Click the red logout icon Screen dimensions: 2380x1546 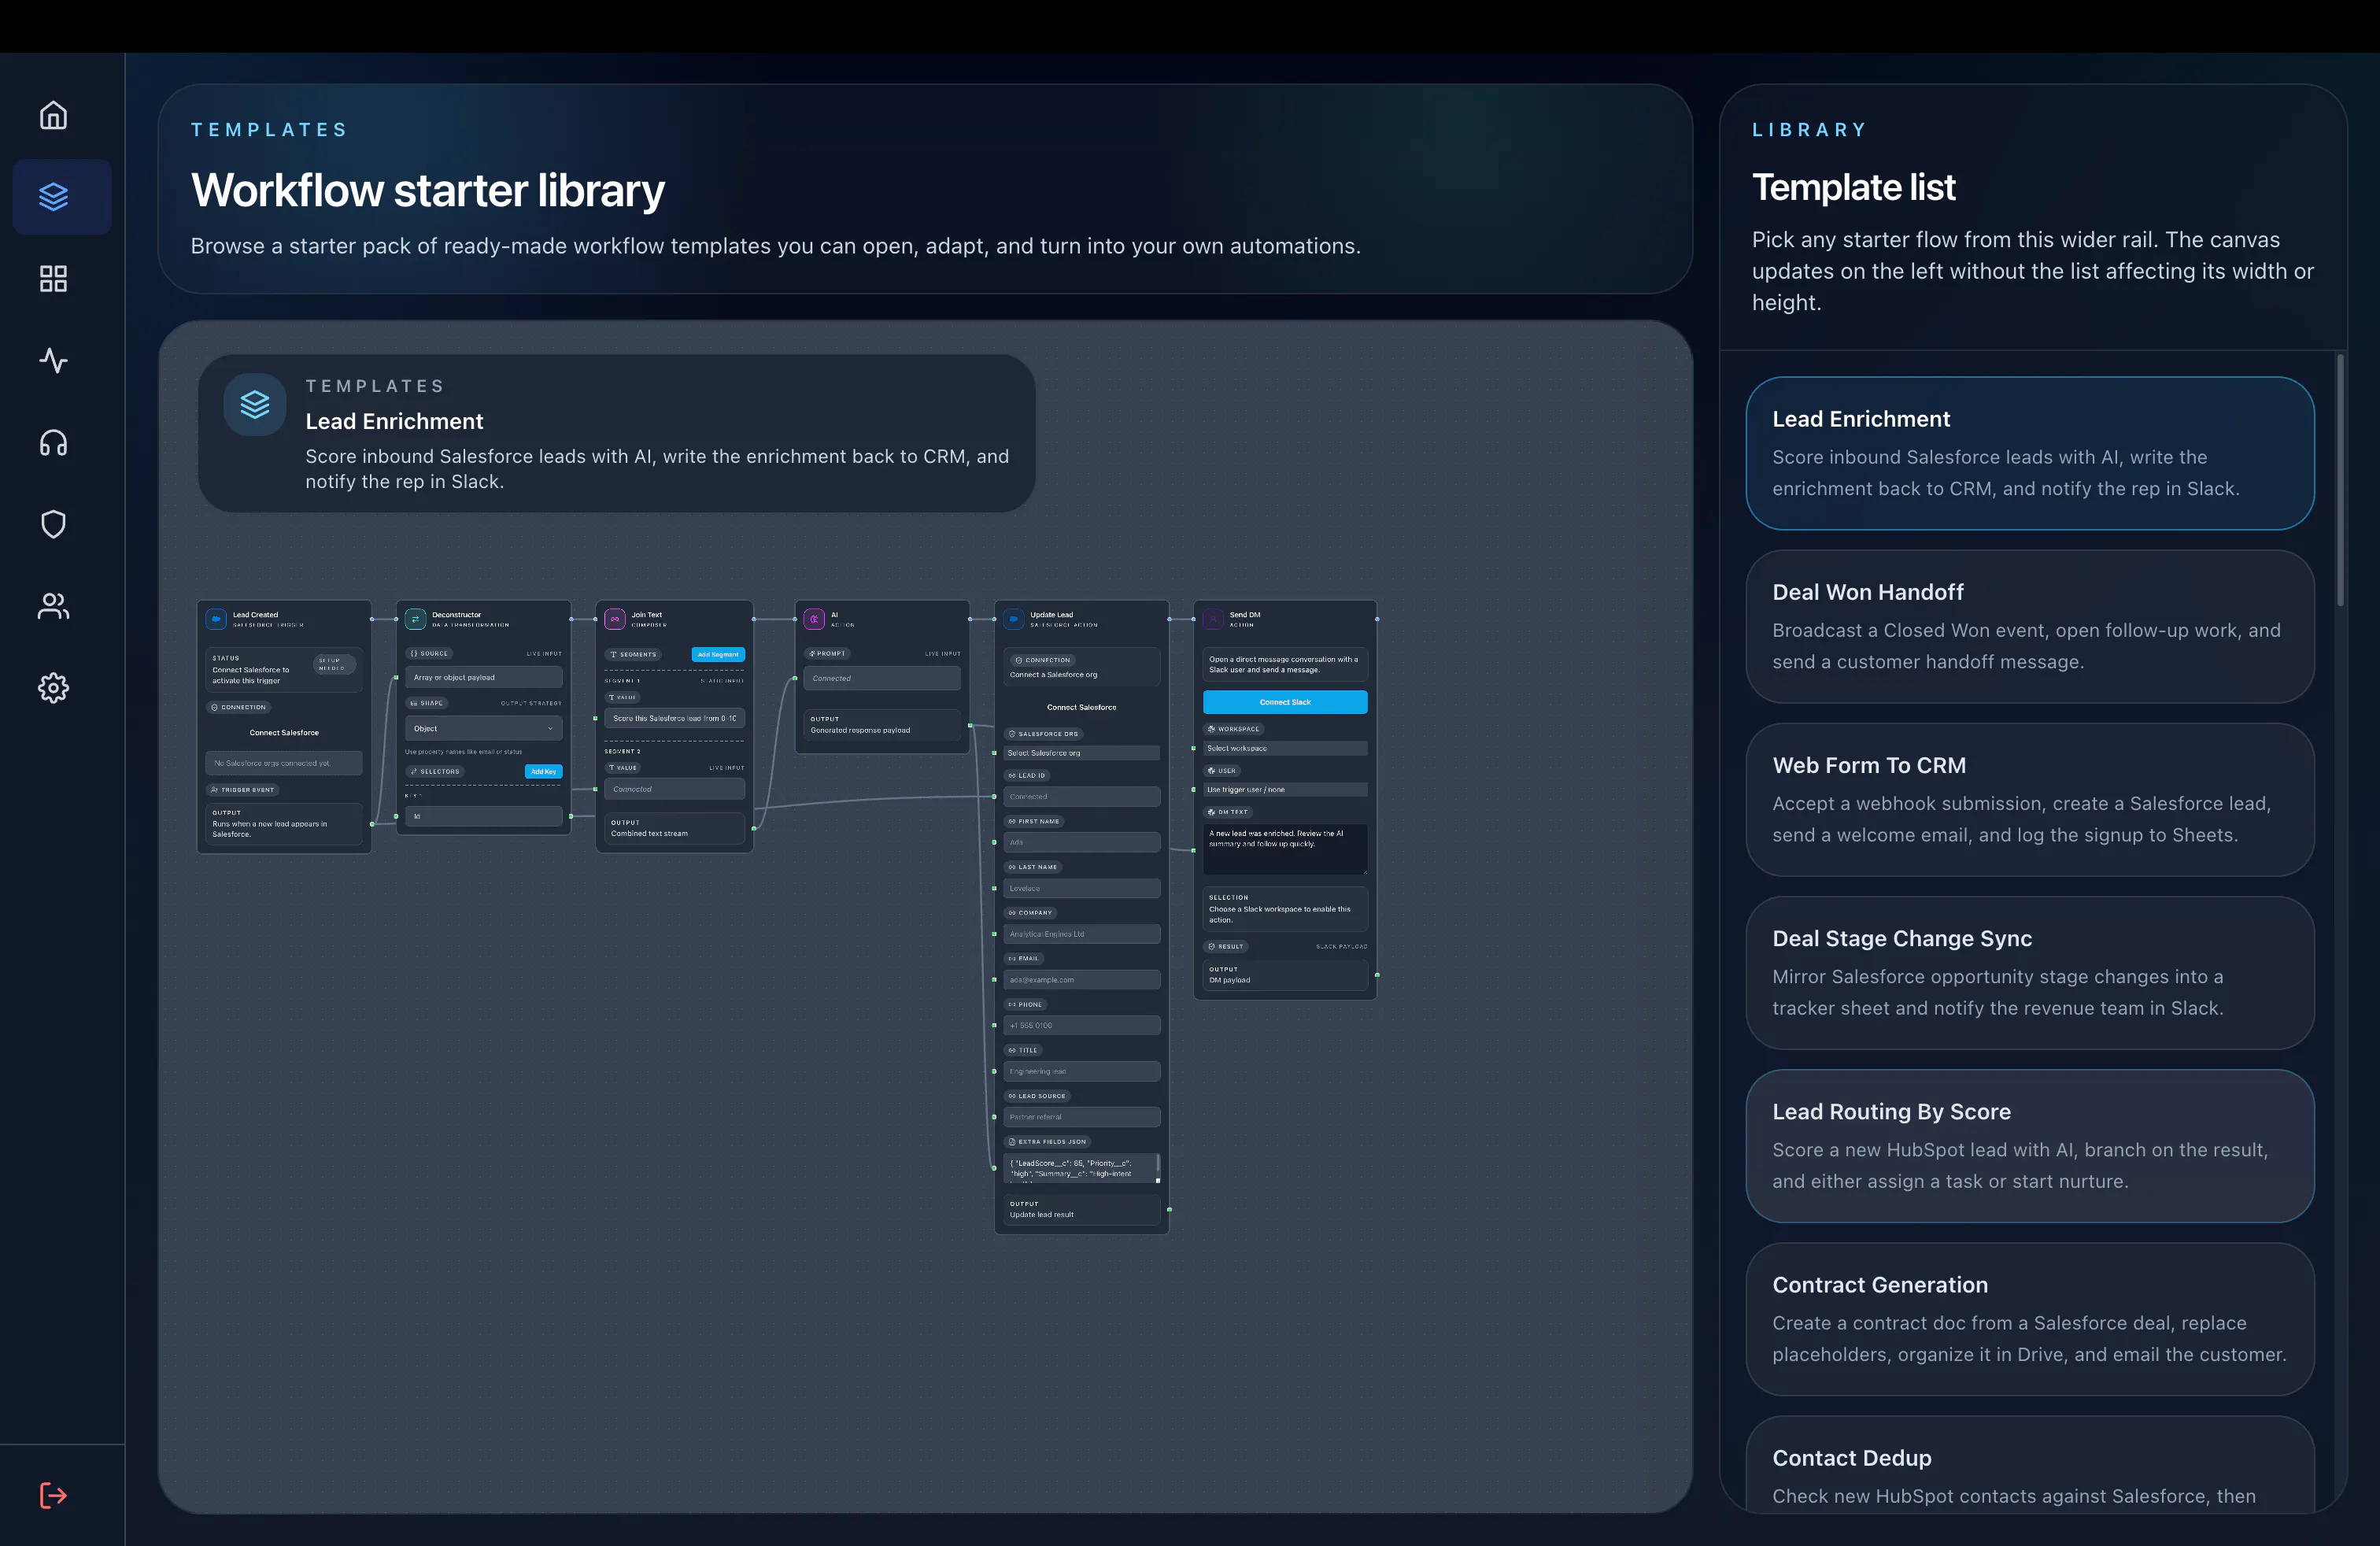(x=53, y=1495)
